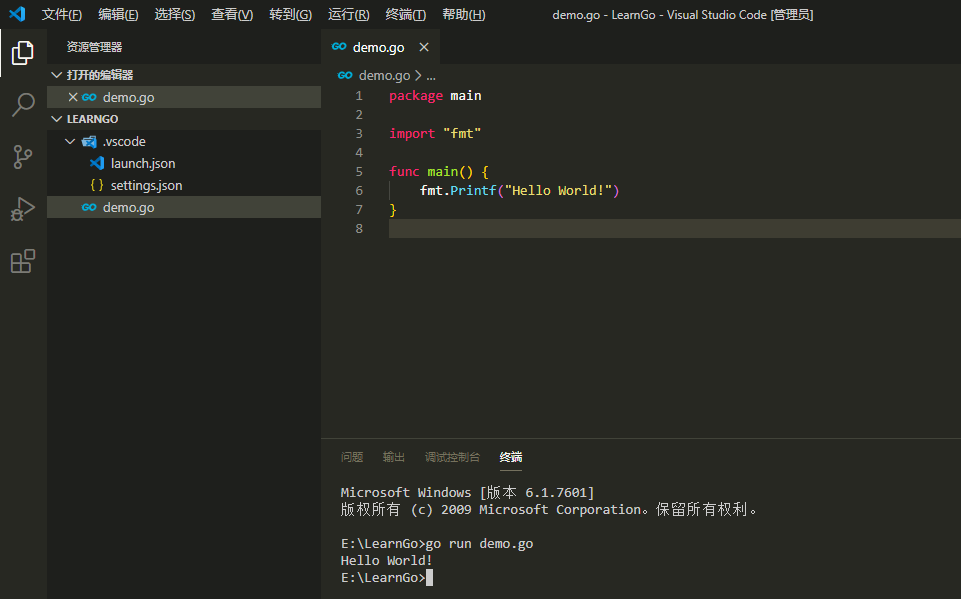Click the breadcrumb ellipsis after demo.go
The height and width of the screenshot is (599, 961).
[x=431, y=76]
